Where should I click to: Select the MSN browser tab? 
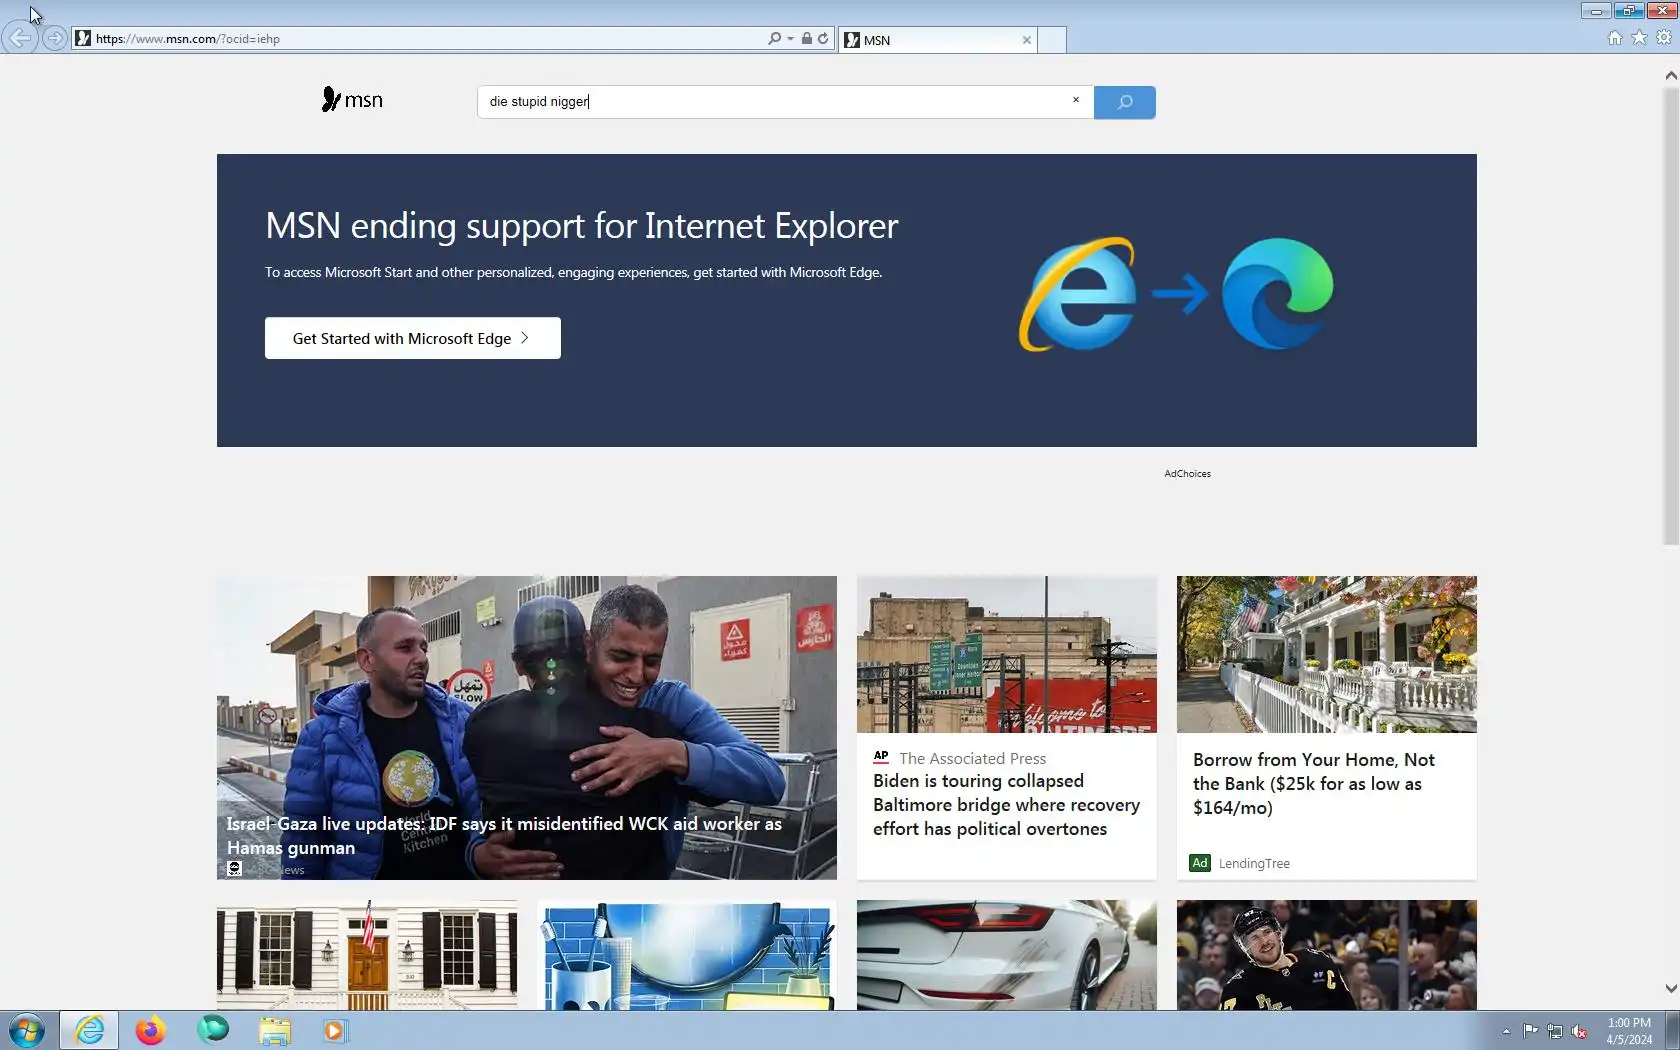(937, 40)
